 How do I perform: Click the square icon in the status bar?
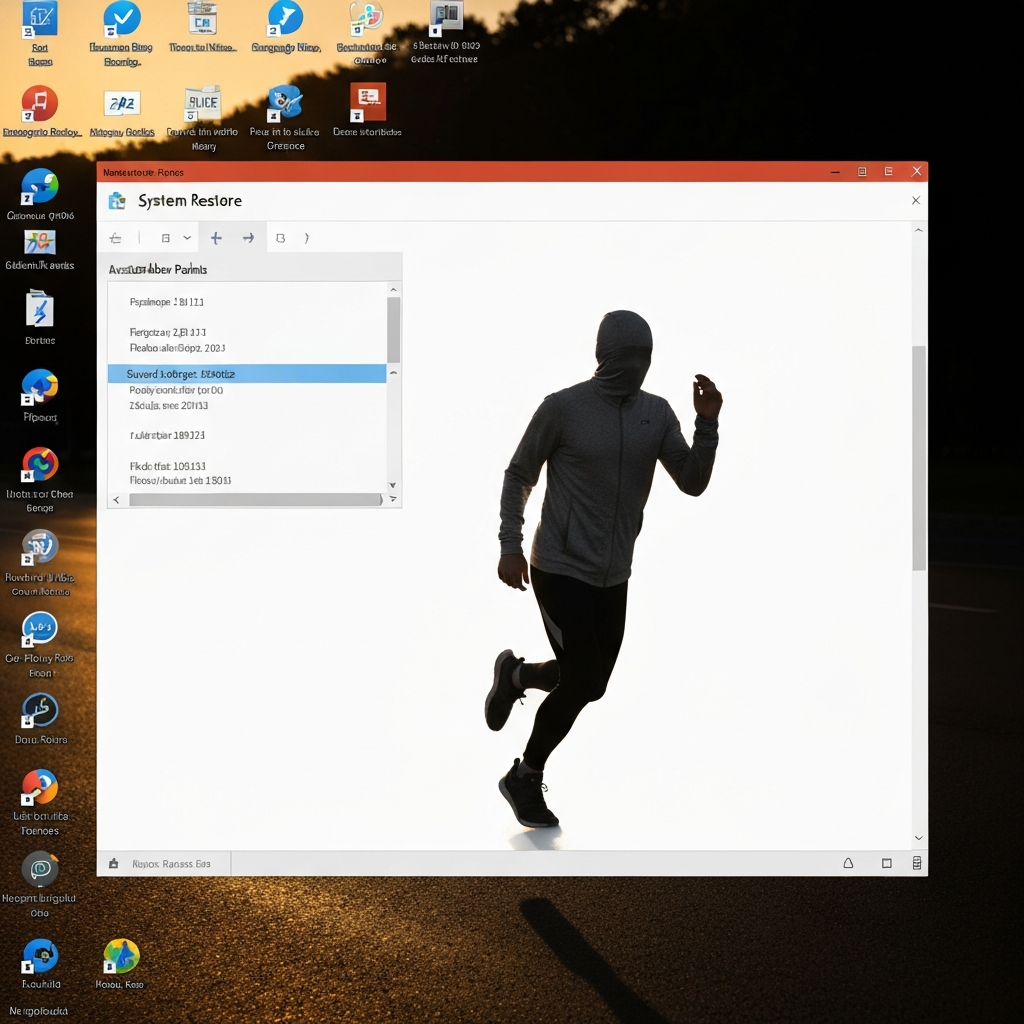click(884, 862)
